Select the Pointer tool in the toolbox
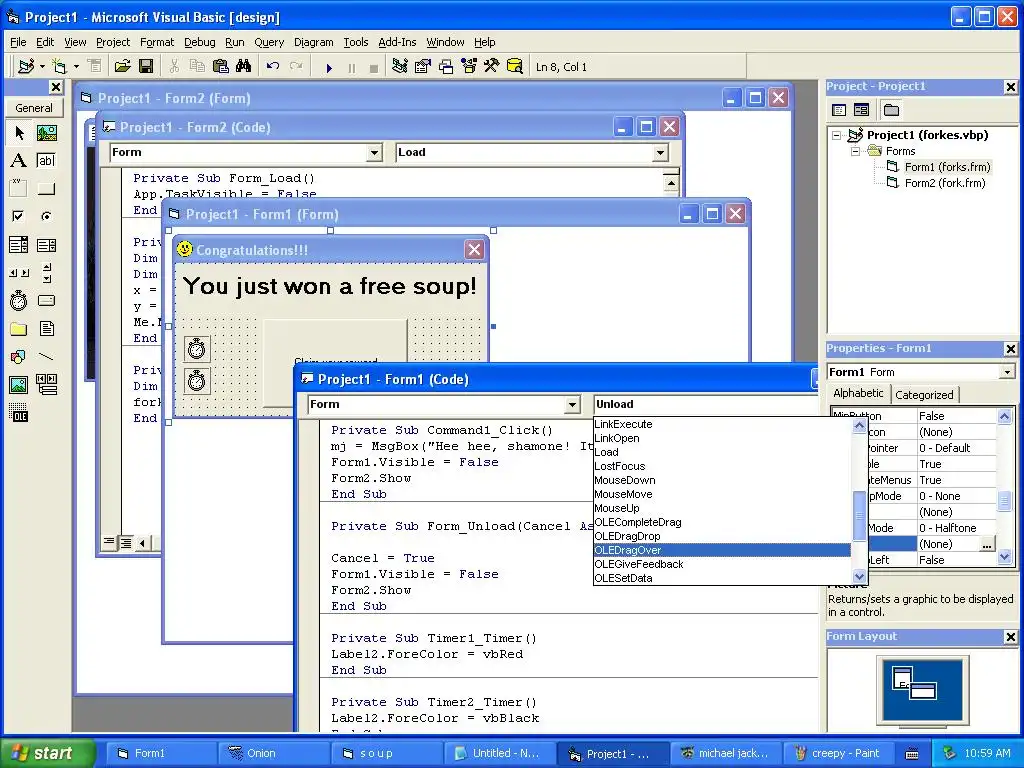This screenshot has width=1024, height=768. tap(19, 133)
